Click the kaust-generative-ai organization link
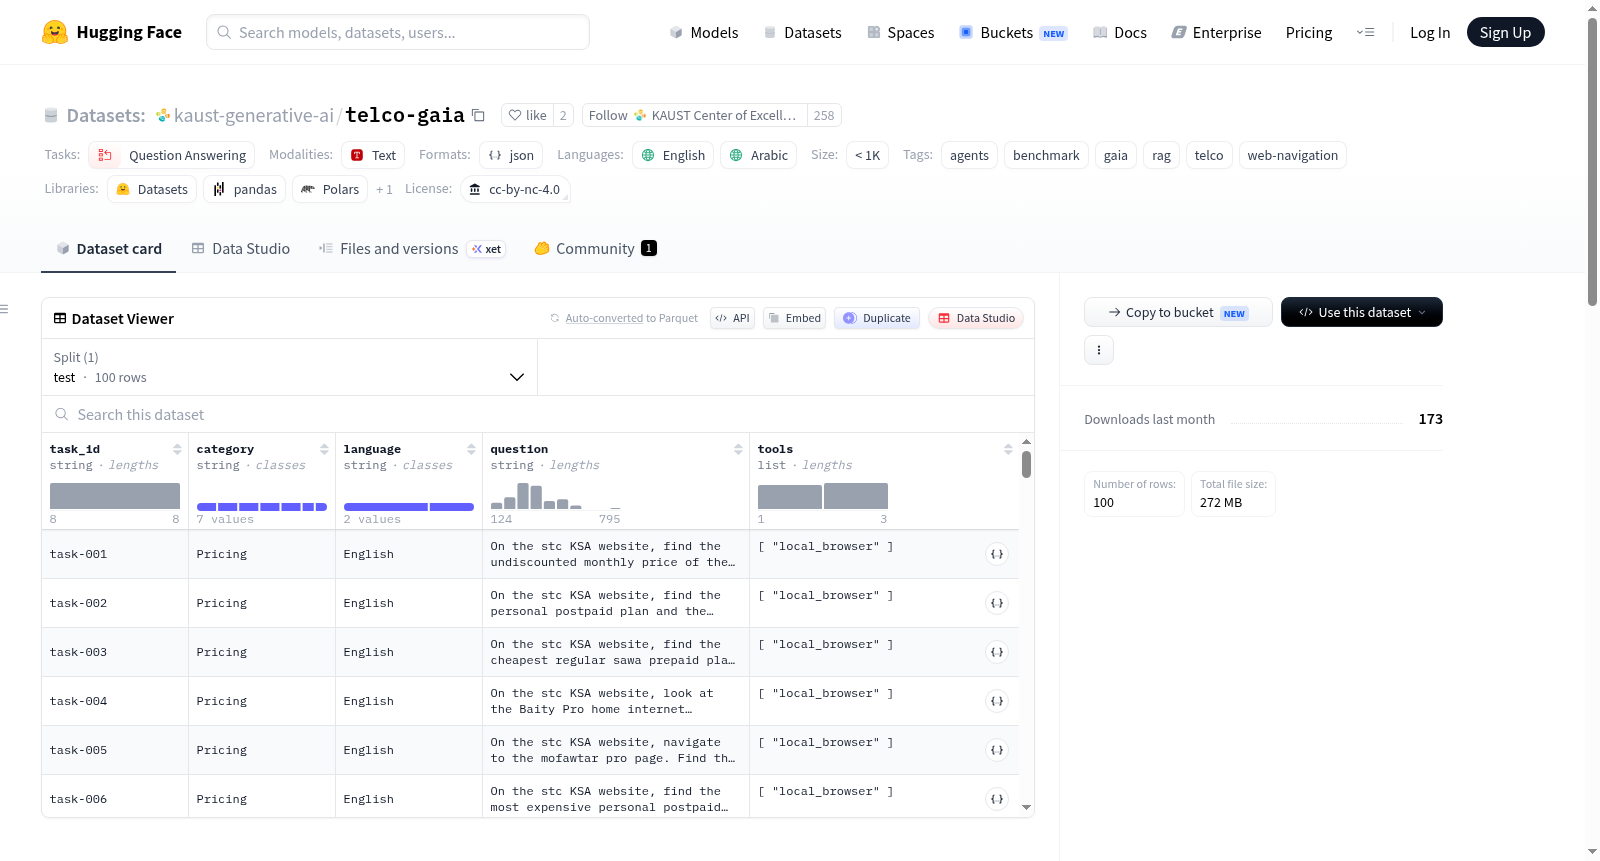 click(254, 115)
